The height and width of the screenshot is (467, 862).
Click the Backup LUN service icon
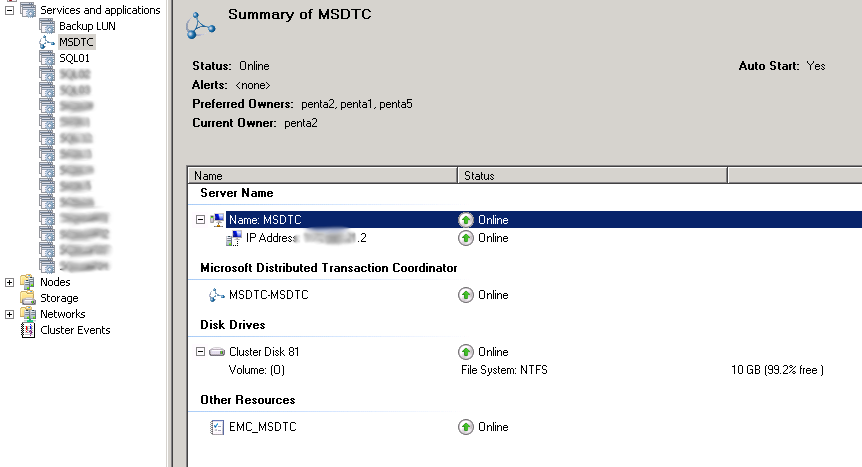pyautogui.click(x=47, y=26)
